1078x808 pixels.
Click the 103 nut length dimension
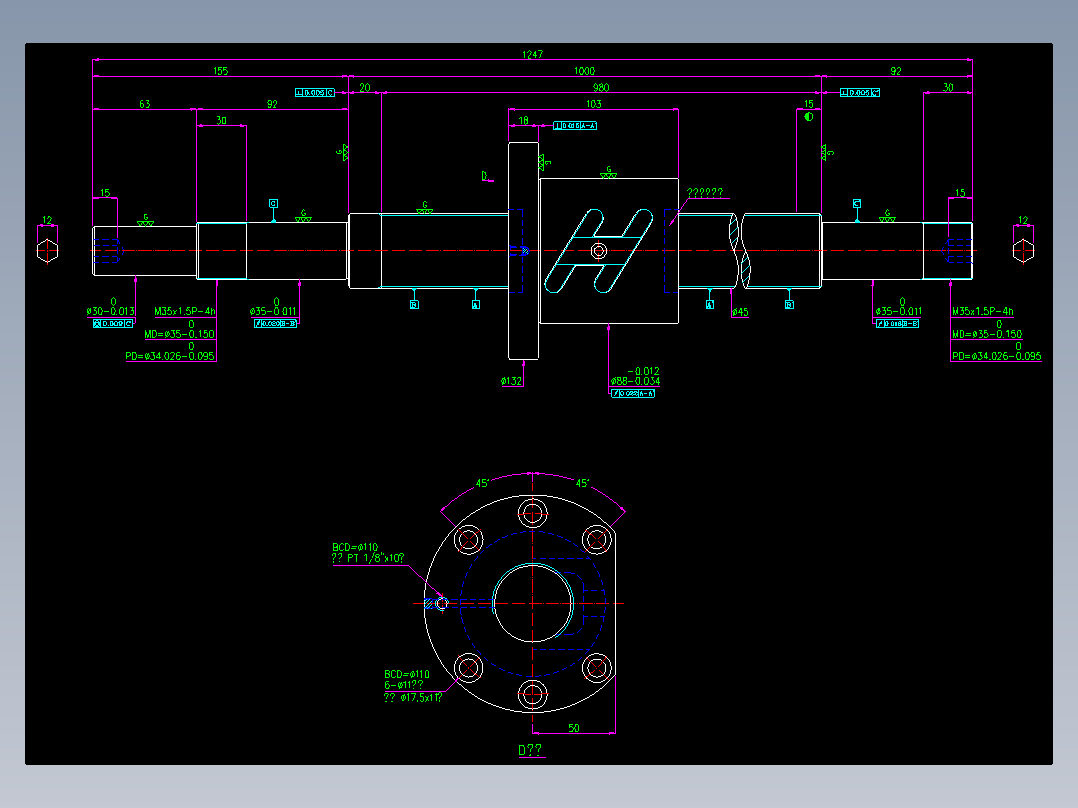click(593, 104)
